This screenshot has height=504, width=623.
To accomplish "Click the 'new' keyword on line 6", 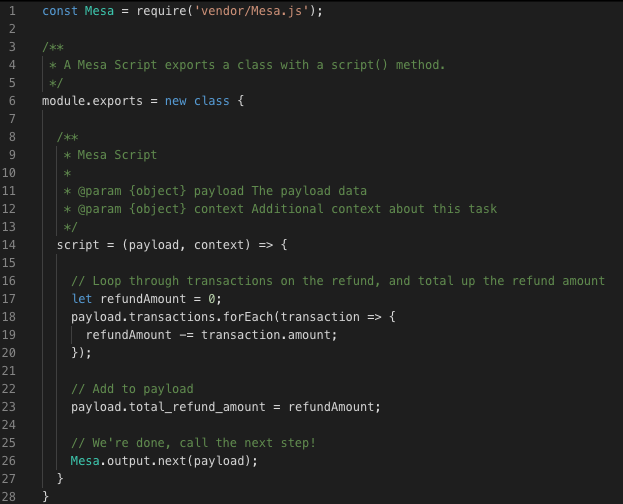I will (176, 101).
